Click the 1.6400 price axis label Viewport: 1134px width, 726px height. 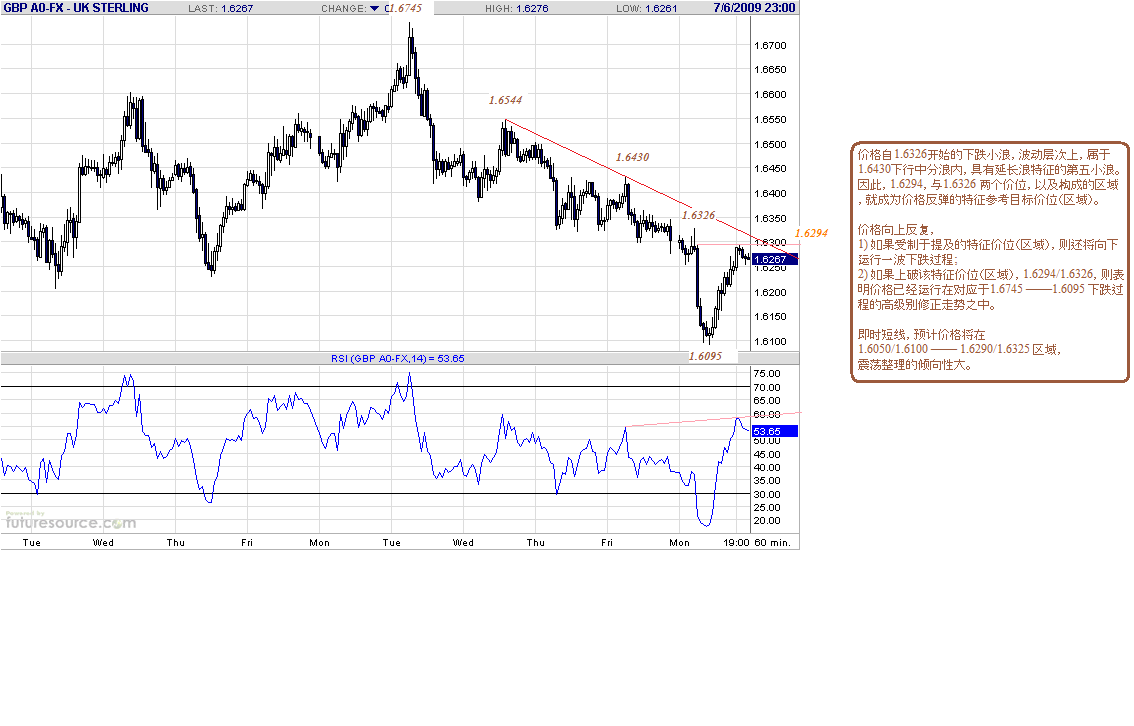(x=770, y=194)
